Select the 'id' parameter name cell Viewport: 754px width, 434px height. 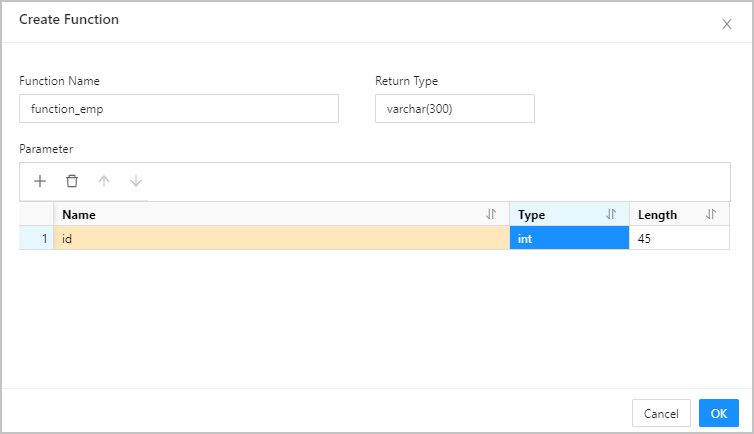click(281, 239)
